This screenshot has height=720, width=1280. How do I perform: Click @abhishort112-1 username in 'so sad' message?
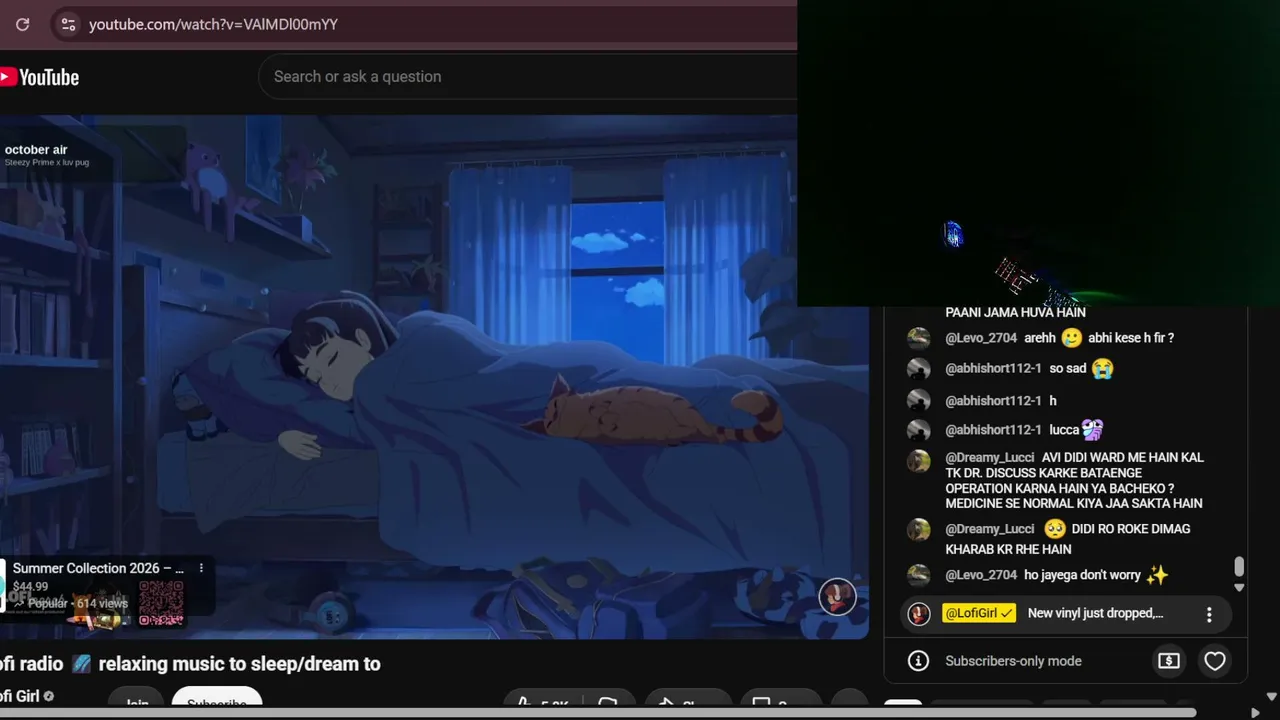(993, 369)
